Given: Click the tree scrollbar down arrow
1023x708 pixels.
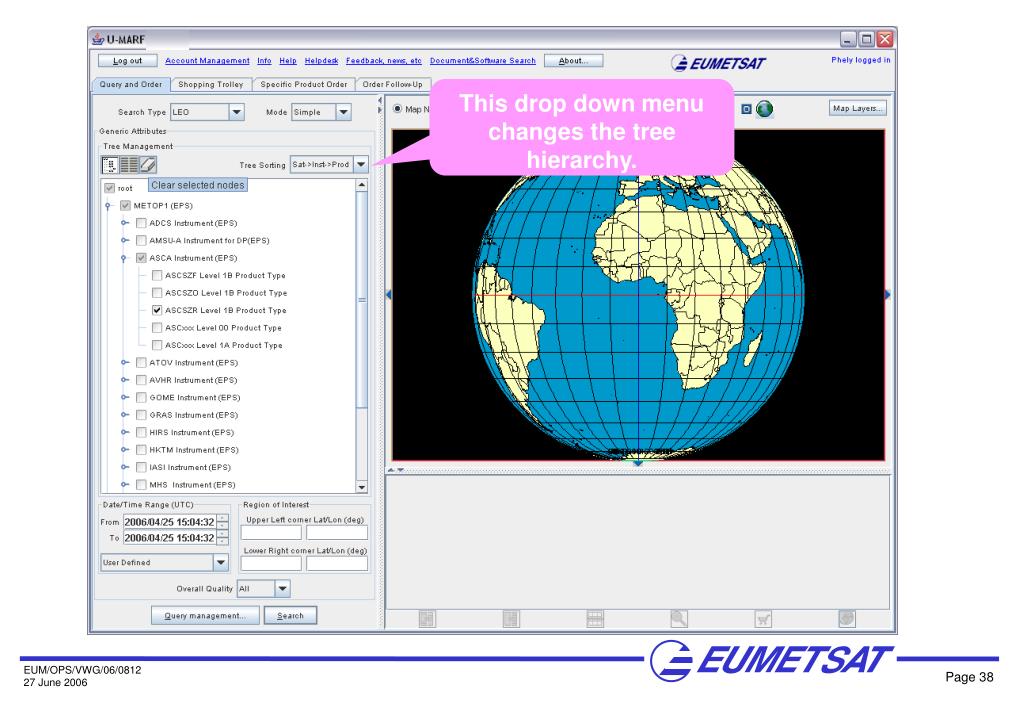Looking at the screenshot, I should (x=361, y=487).
